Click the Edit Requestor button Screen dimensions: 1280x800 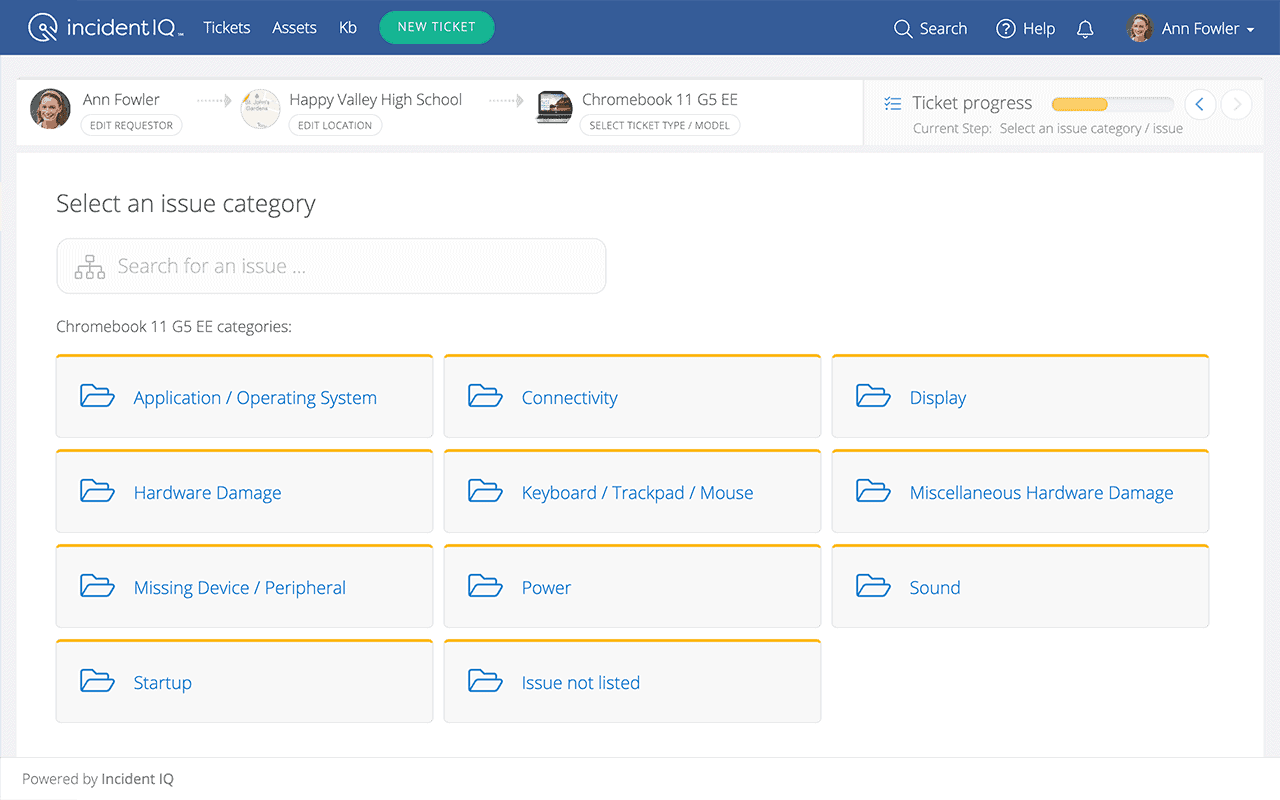131,126
